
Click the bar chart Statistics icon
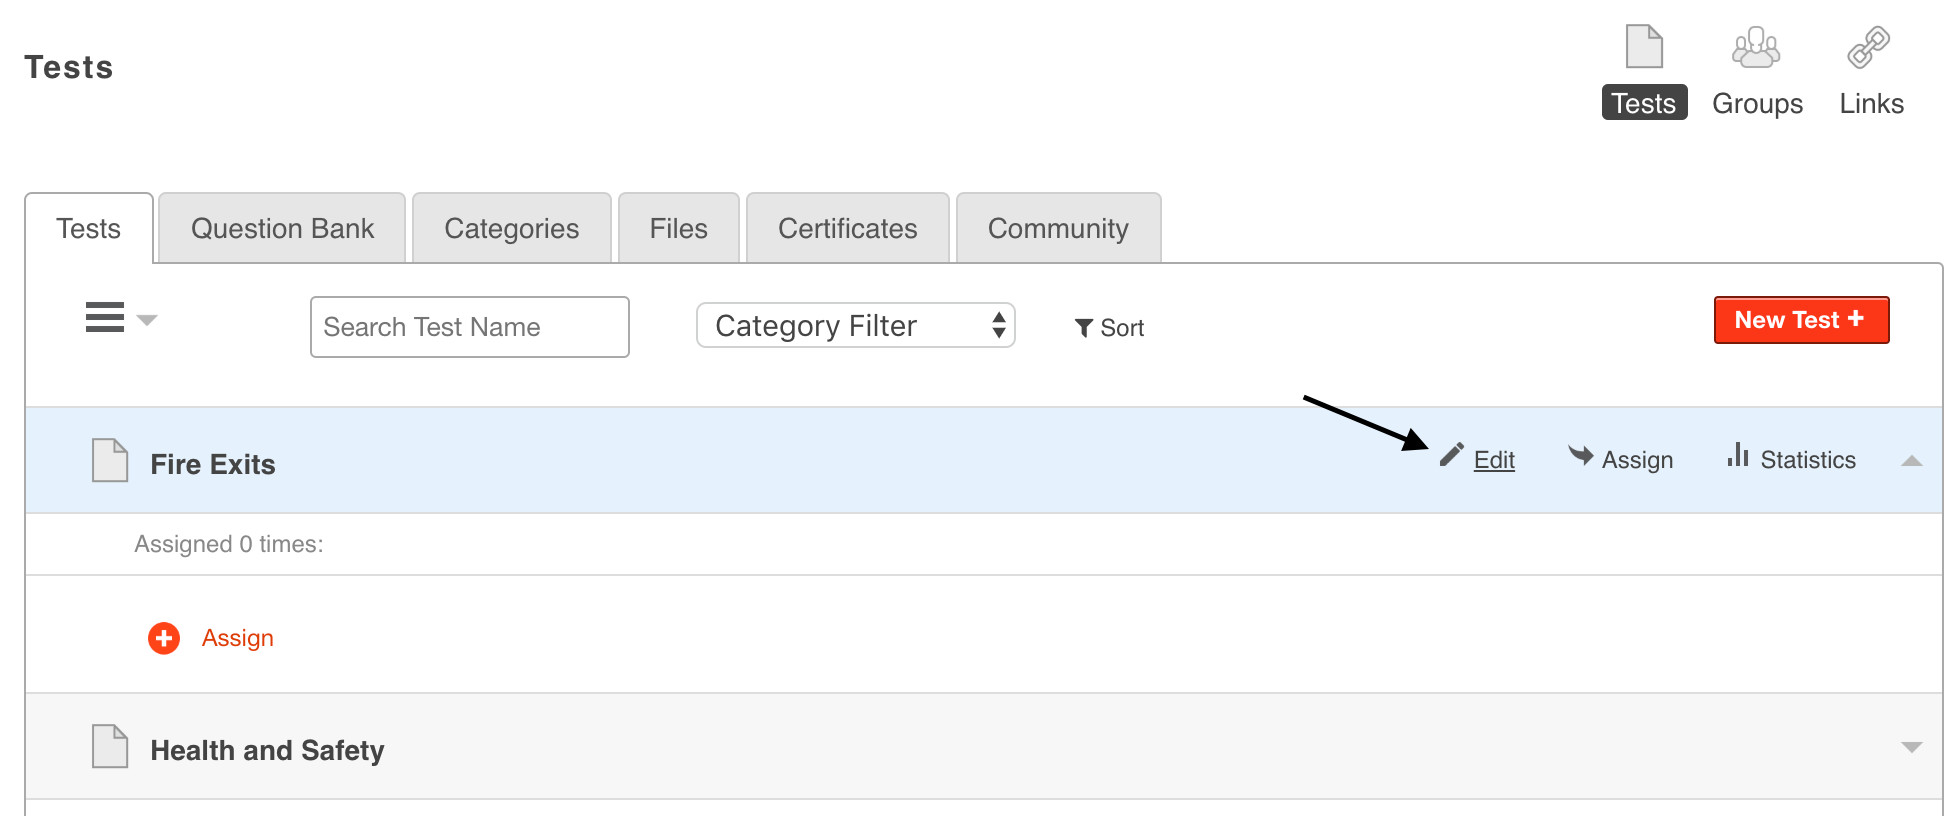[x=1738, y=456]
